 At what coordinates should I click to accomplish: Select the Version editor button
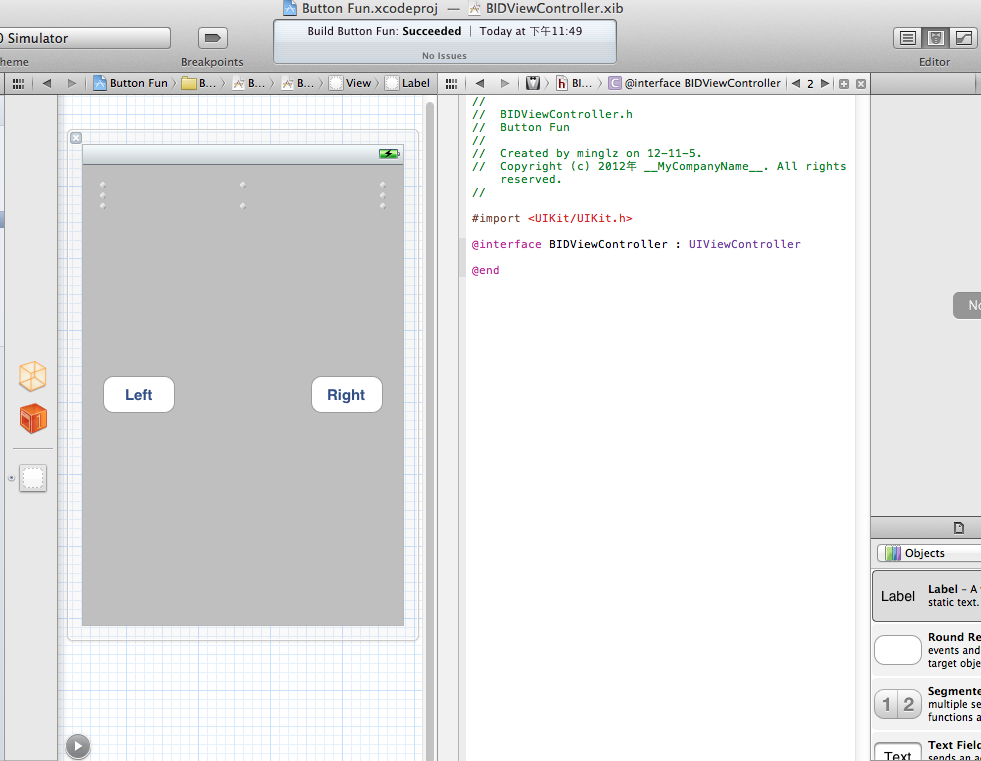click(963, 38)
